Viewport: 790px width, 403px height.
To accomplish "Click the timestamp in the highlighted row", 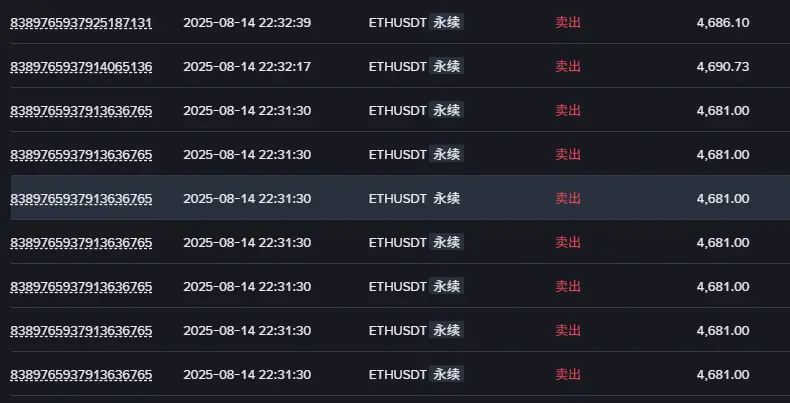I will tap(247, 198).
